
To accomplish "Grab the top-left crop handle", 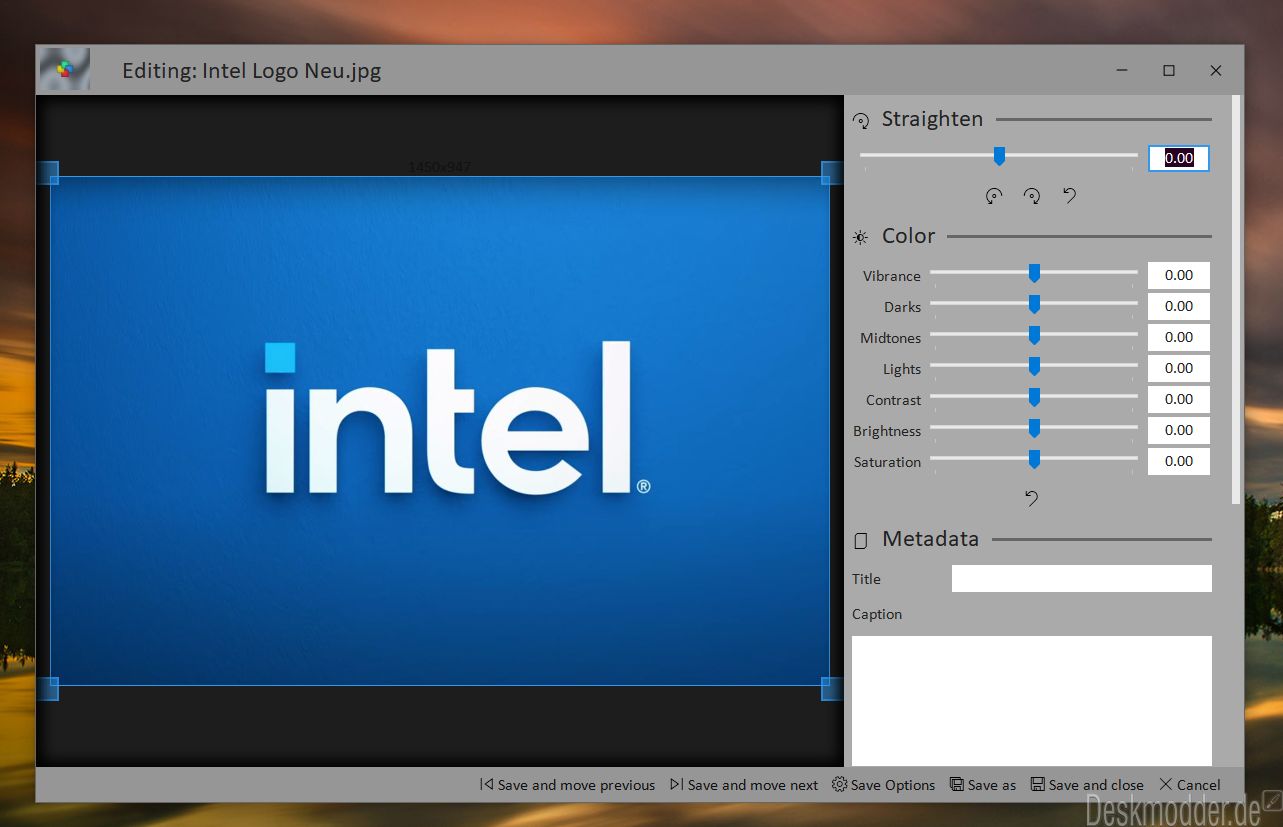I will 48,173.
